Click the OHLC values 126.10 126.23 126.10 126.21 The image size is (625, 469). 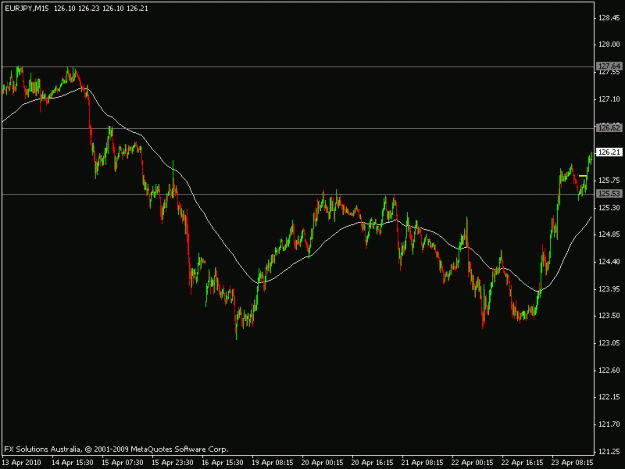101,8
